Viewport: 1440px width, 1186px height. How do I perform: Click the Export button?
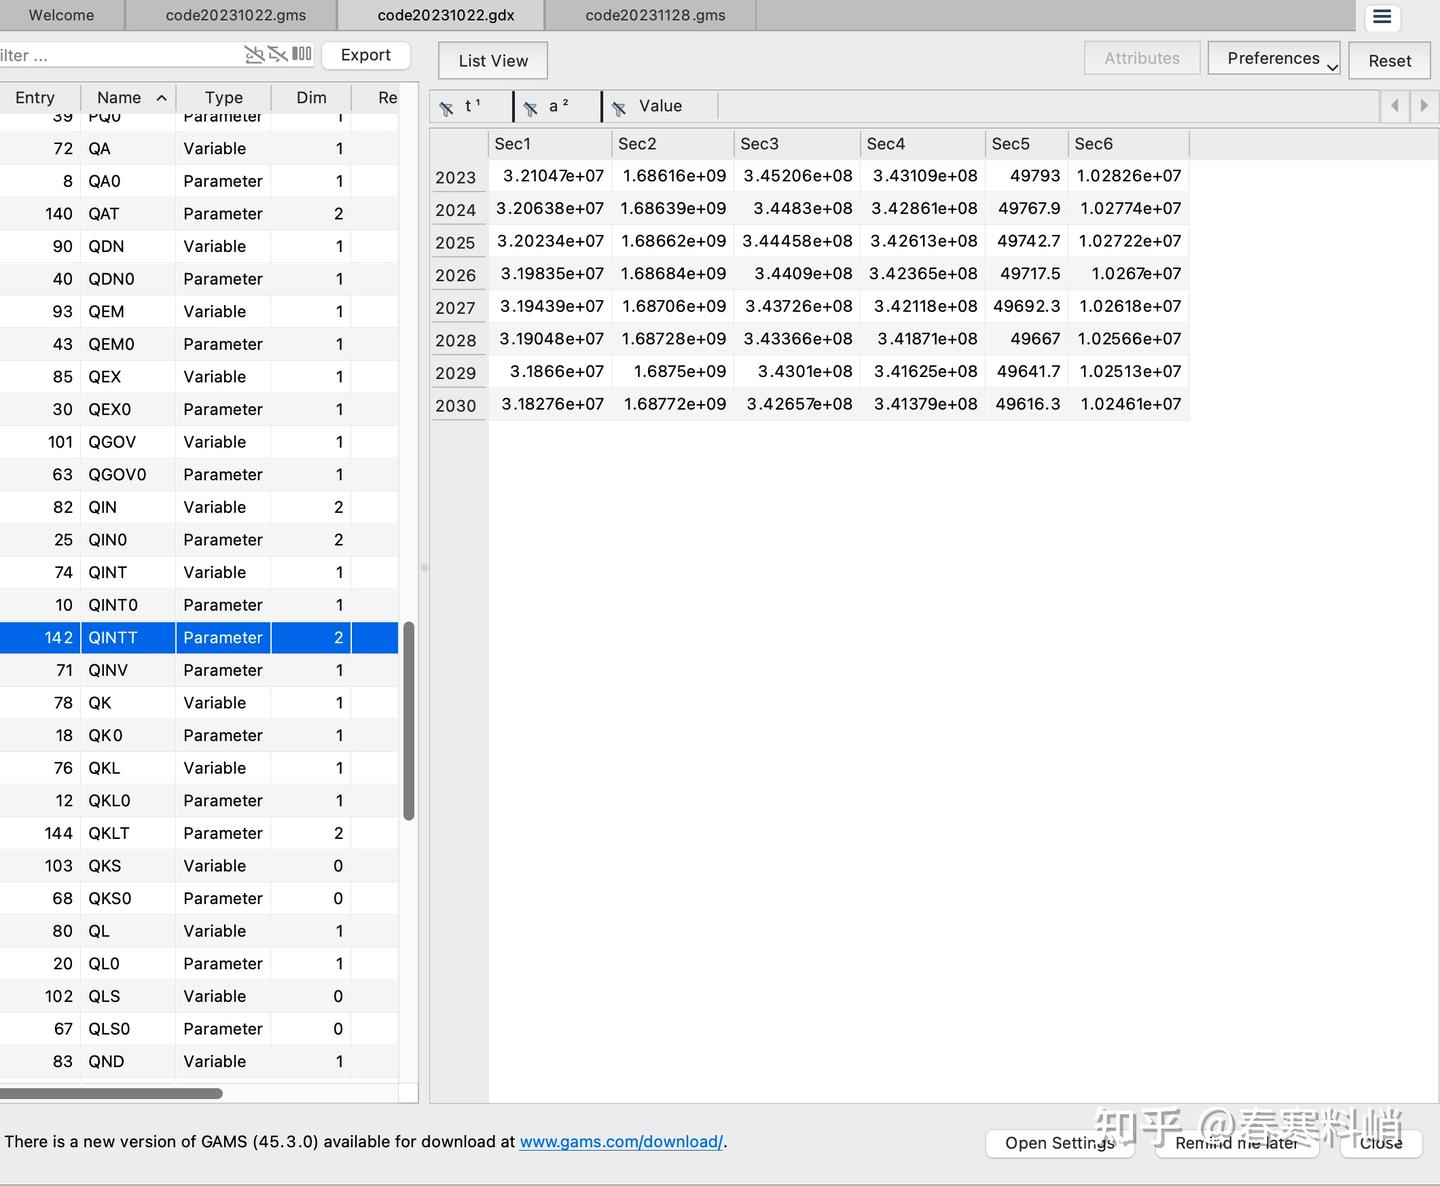pos(366,55)
